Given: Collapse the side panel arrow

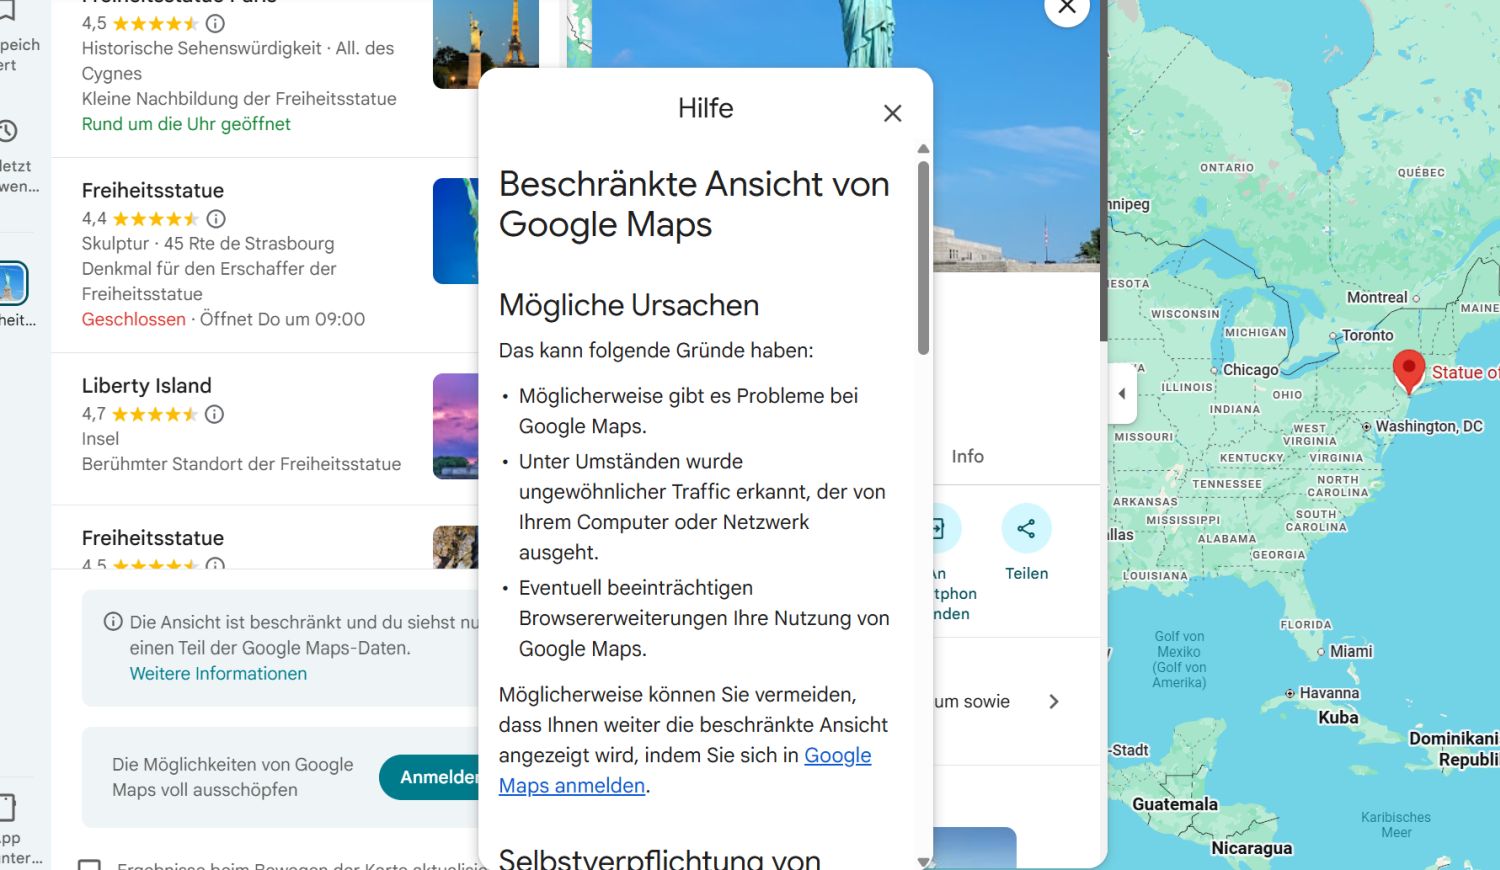Looking at the screenshot, I should coord(1122,394).
